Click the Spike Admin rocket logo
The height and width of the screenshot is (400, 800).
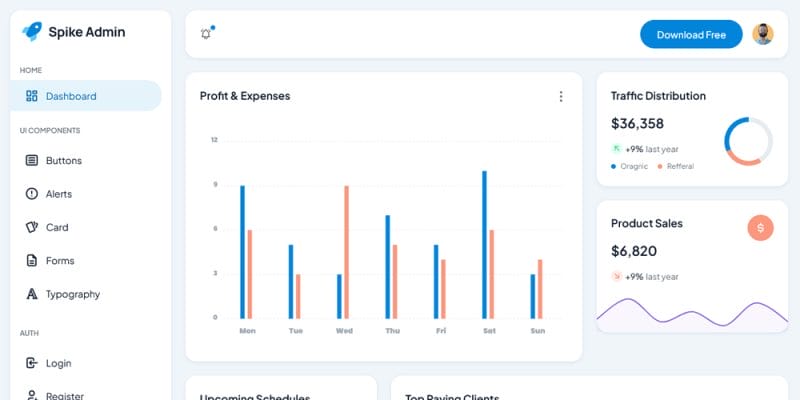(32, 32)
